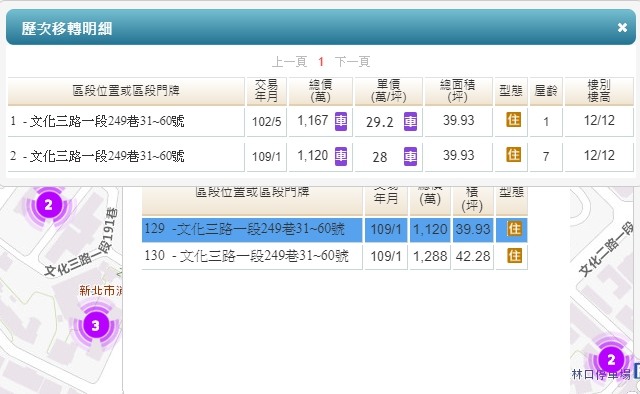Viewport: 640px width, 394px height.
Task: Select row 130 address 文化三路一段249巷31~60號
Action: (264, 256)
